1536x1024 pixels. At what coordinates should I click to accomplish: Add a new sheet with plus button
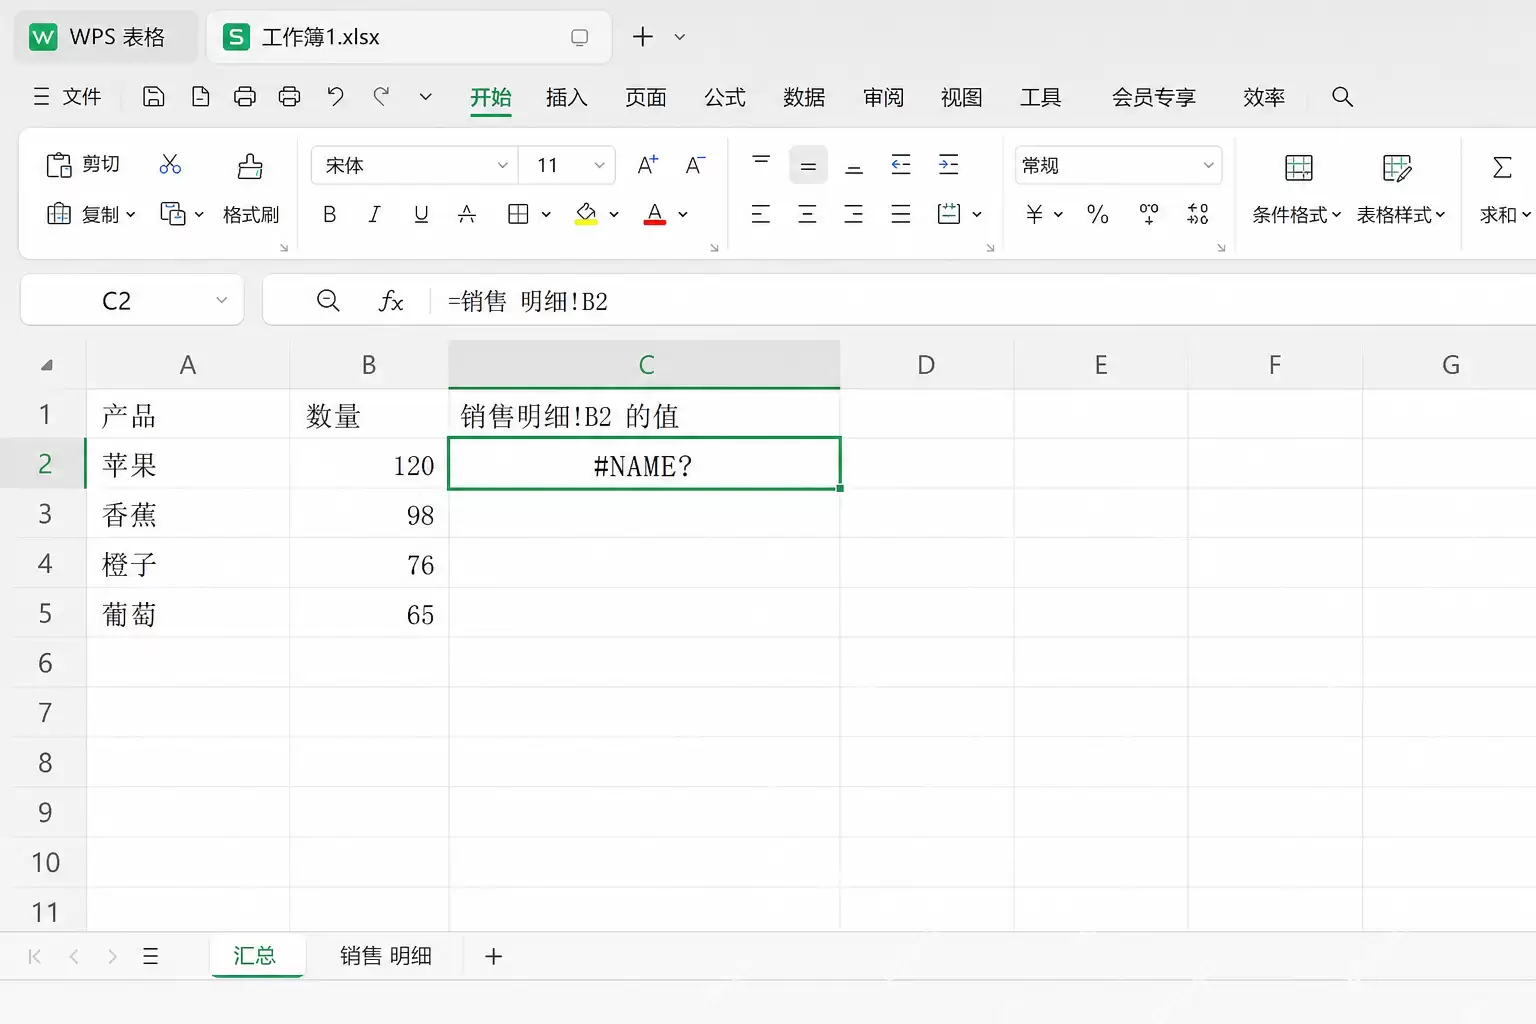[x=493, y=956]
